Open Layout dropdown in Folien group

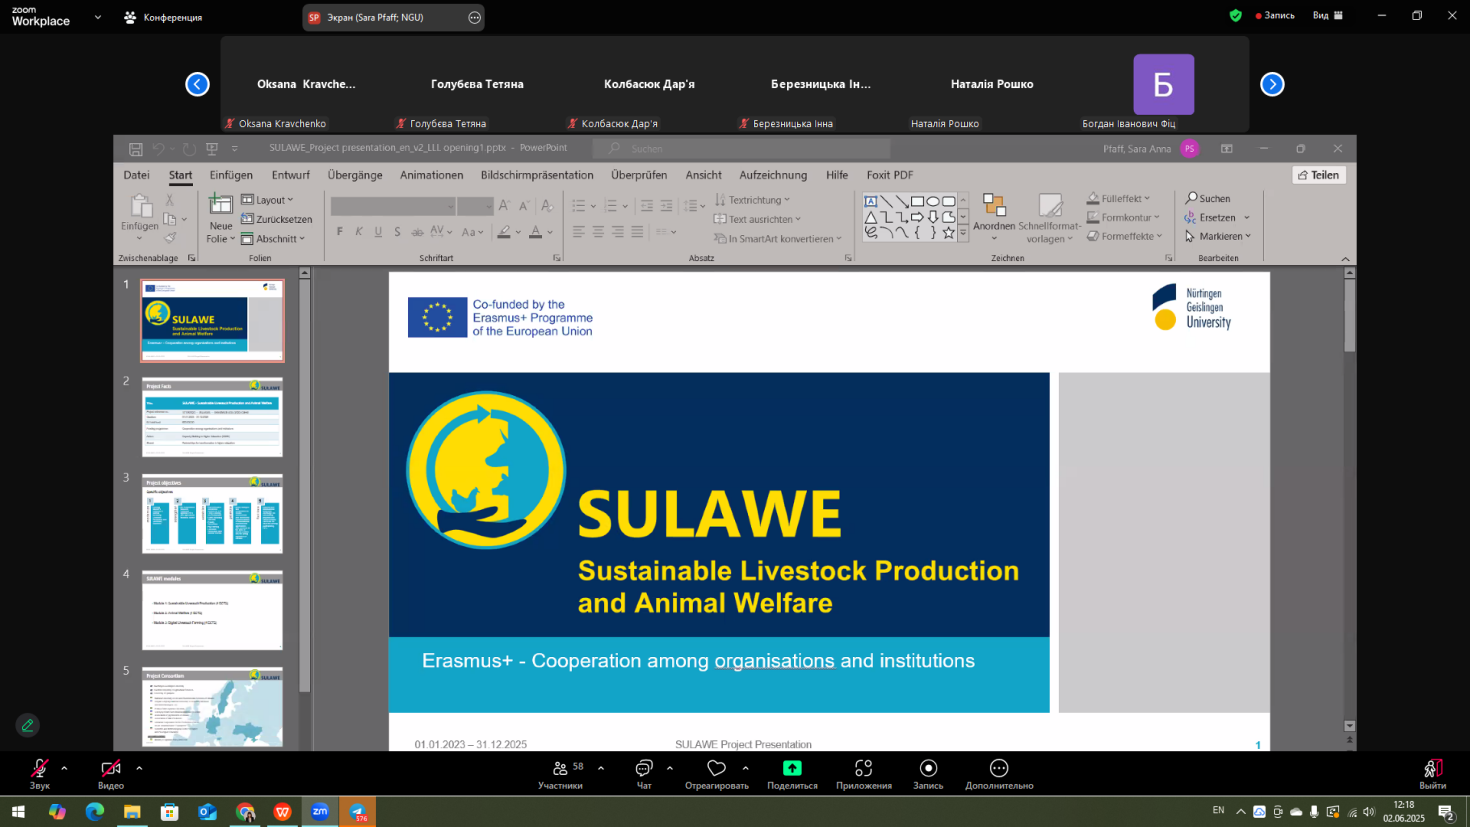click(x=267, y=200)
